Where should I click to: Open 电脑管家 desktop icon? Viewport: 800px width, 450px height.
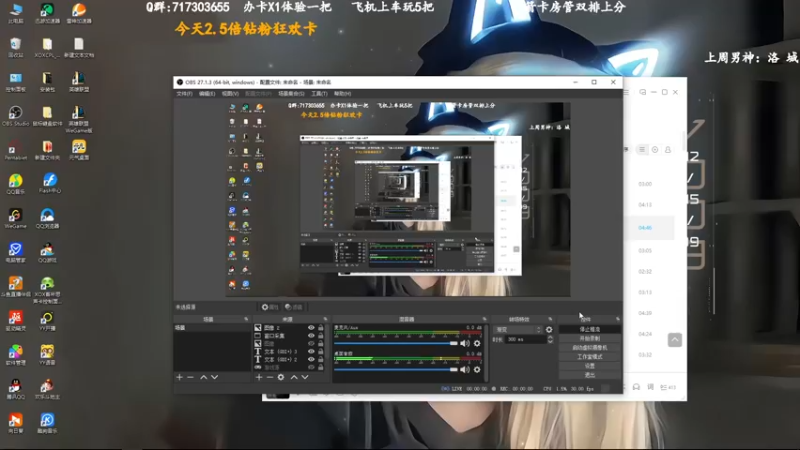click(x=15, y=253)
